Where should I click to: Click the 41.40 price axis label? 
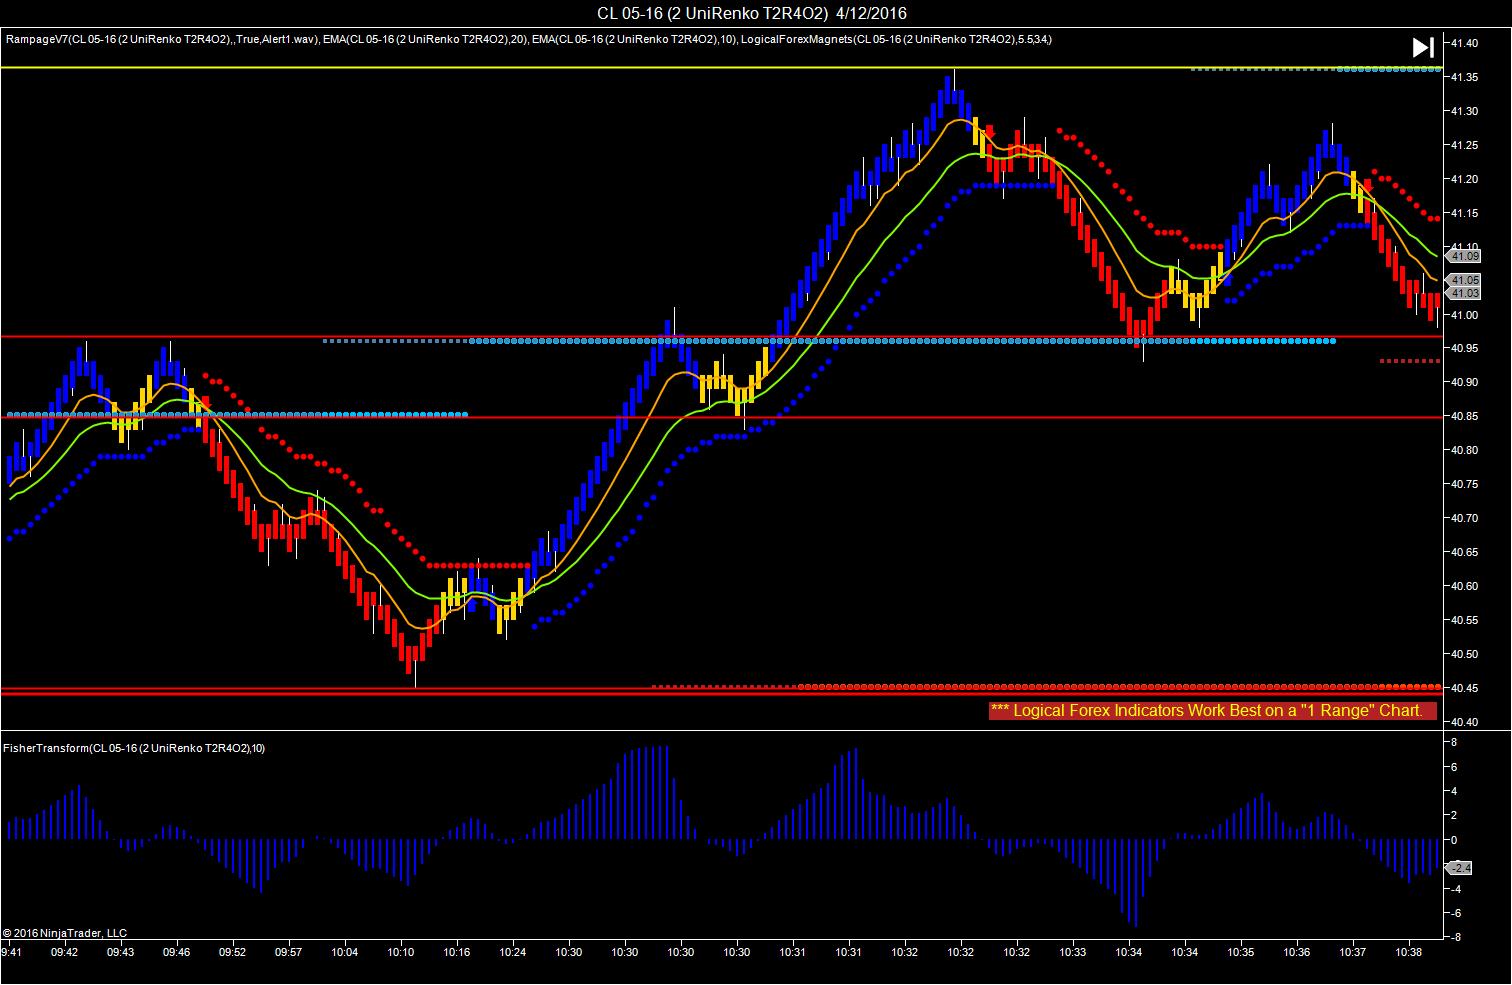(1465, 43)
